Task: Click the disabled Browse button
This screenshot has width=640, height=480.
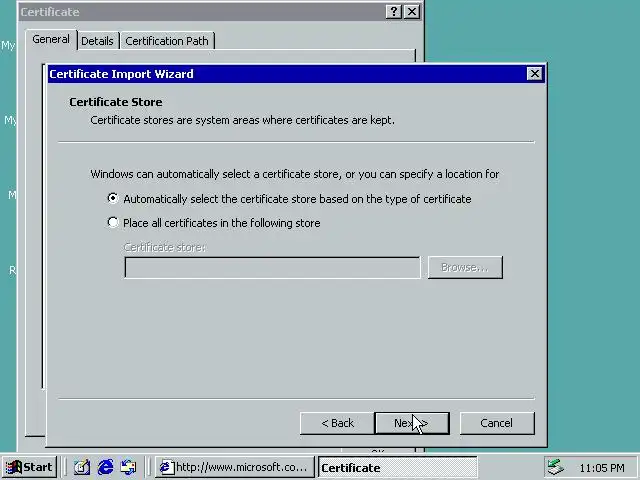Action: (x=465, y=267)
